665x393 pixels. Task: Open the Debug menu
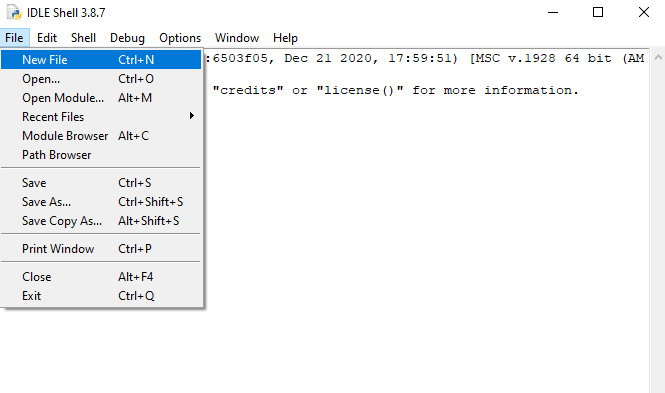(x=127, y=38)
